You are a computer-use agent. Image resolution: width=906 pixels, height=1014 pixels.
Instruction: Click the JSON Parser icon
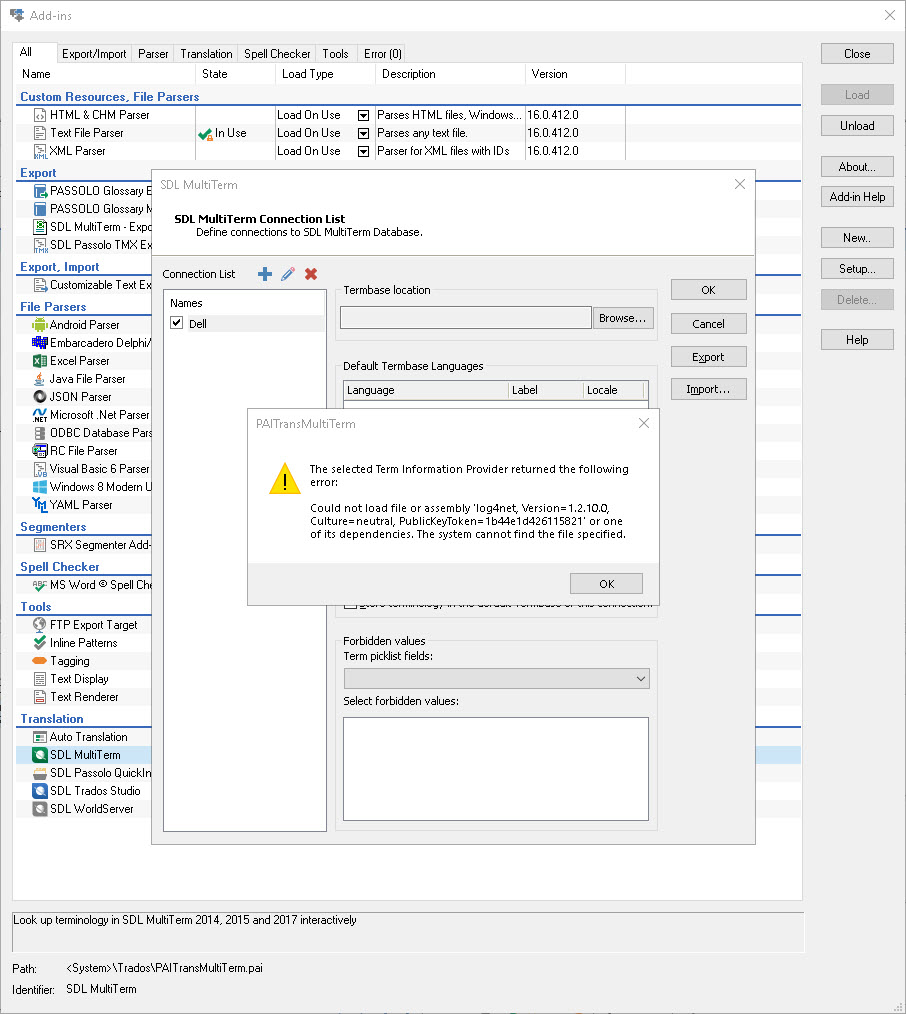coord(40,397)
